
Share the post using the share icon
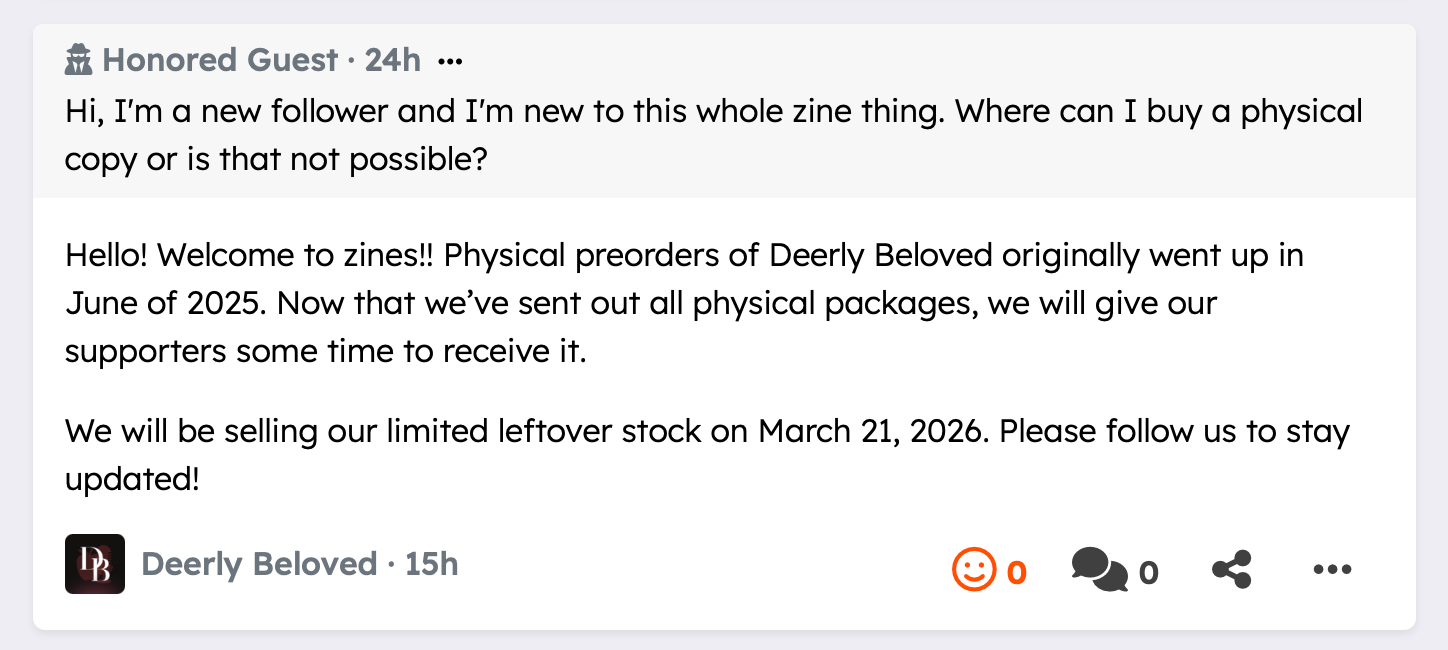coord(1232,570)
